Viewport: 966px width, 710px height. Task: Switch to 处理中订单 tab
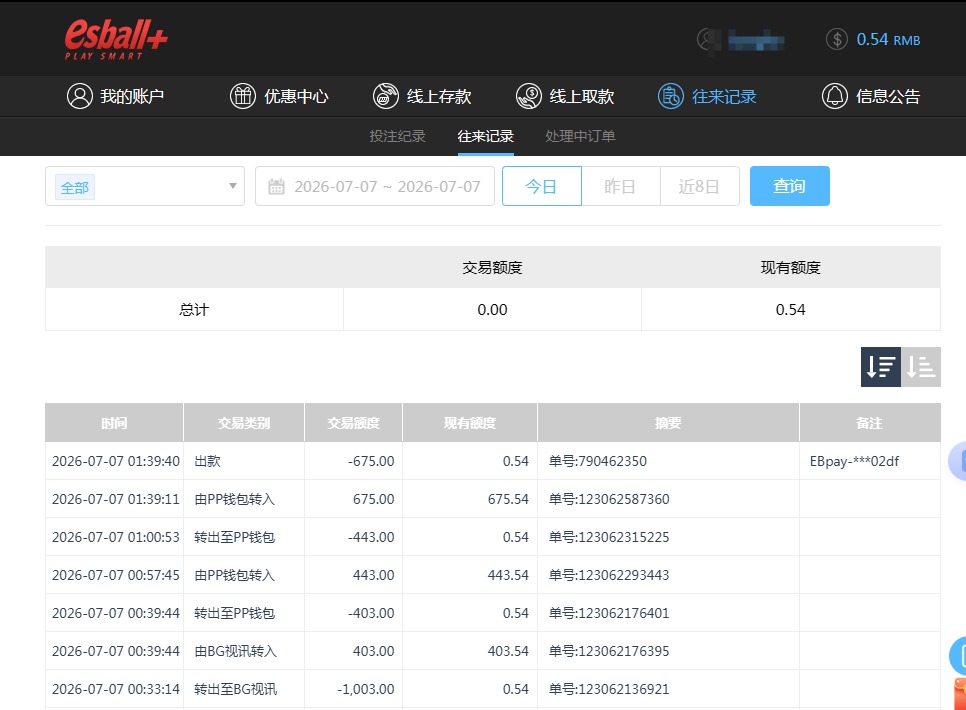580,136
